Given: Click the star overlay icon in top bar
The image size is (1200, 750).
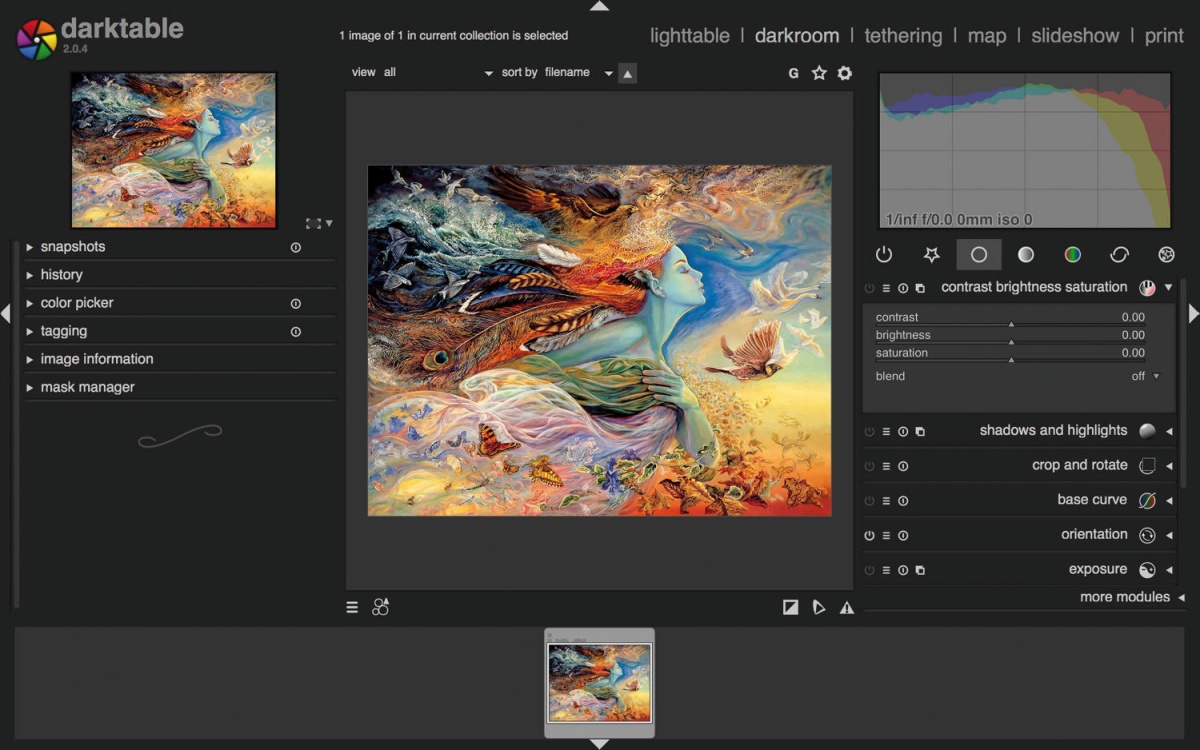Looking at the screenshot, I should 819,73.
